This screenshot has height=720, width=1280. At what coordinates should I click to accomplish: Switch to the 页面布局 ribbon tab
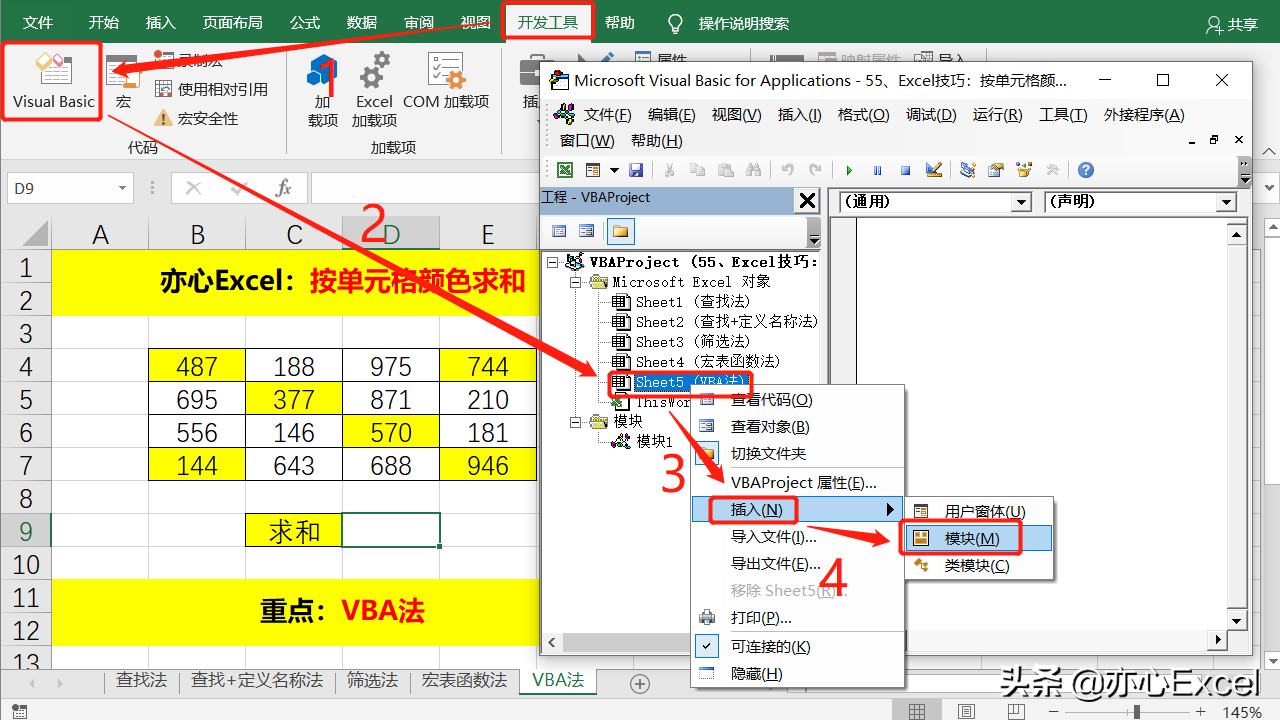click(x=233, y=22)
